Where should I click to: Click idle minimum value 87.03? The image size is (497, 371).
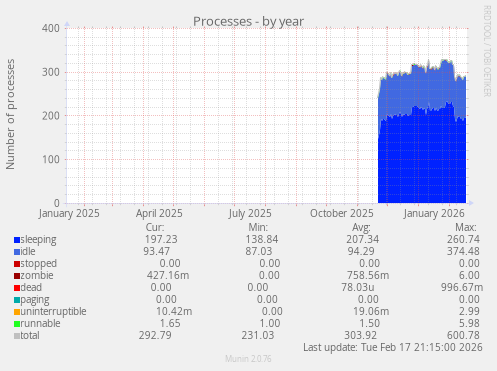point(259,251)
